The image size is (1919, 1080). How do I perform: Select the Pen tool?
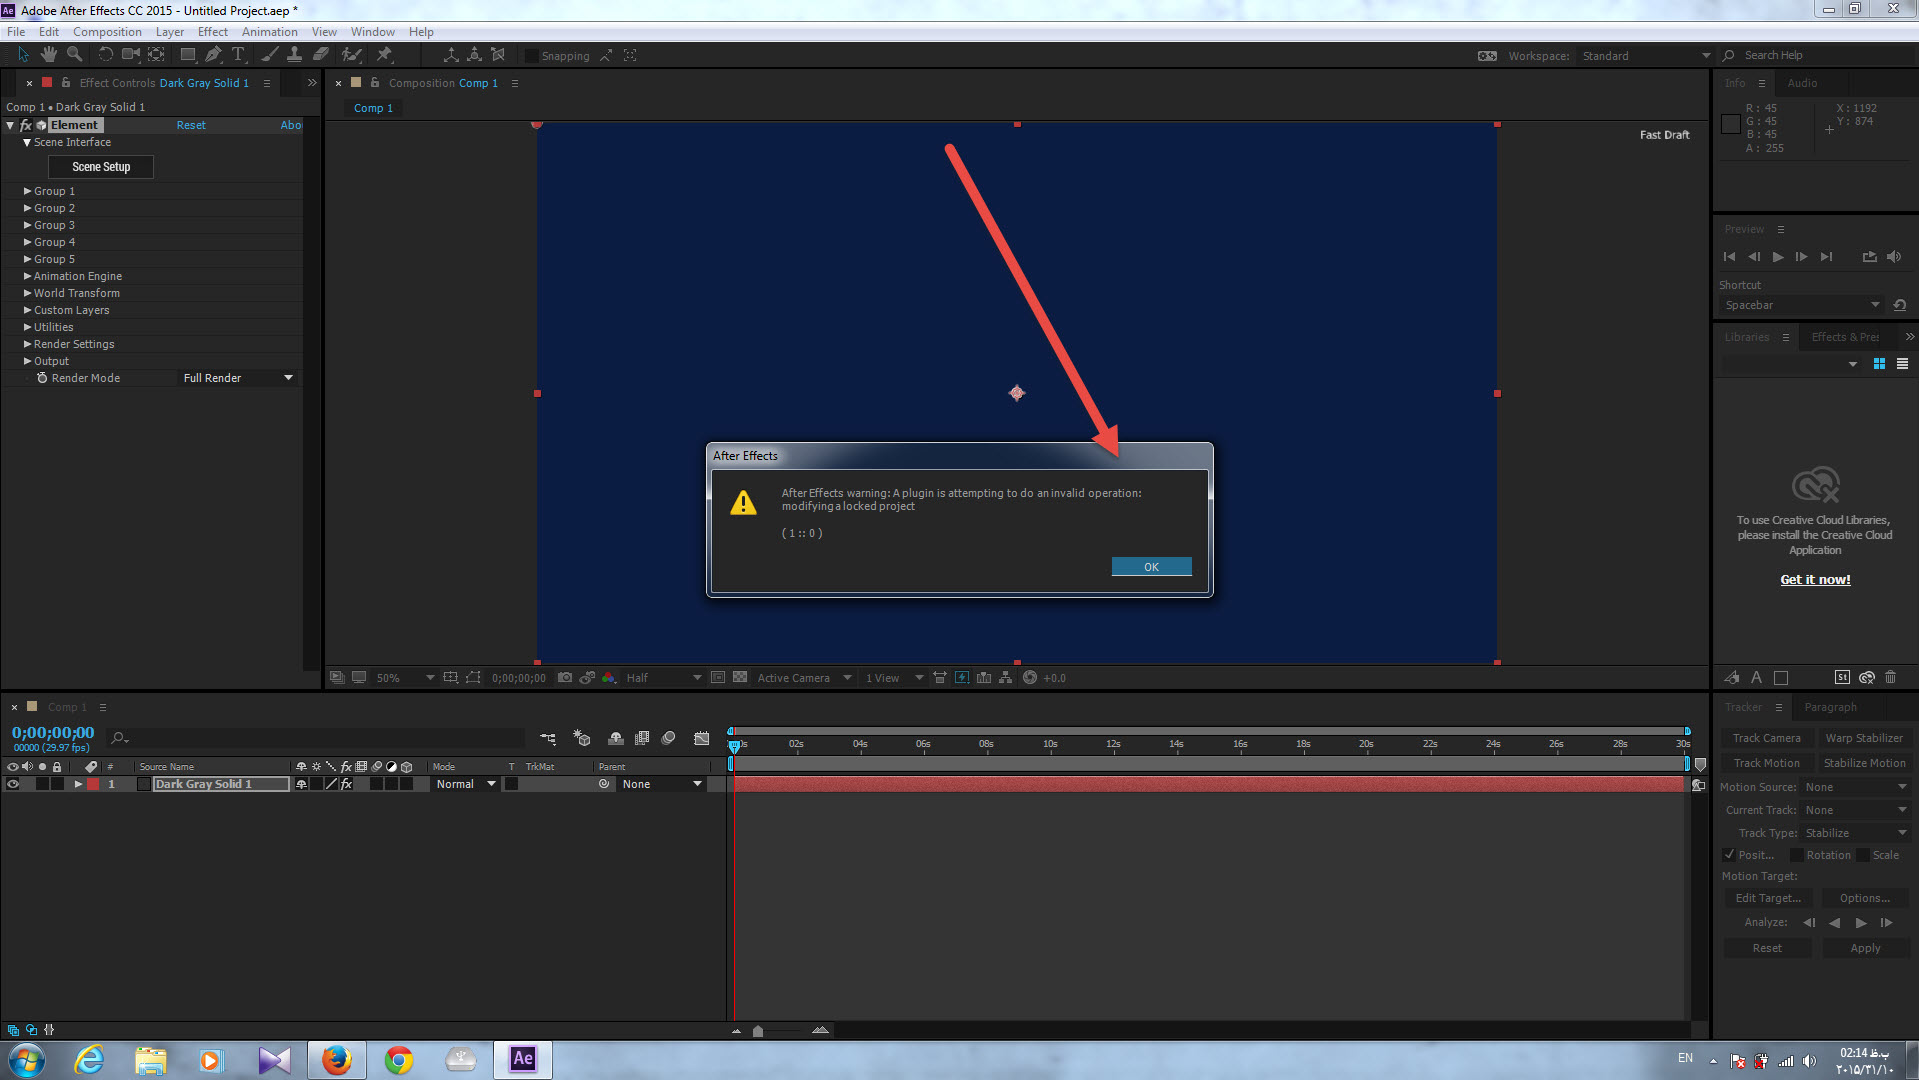point(213,55)
